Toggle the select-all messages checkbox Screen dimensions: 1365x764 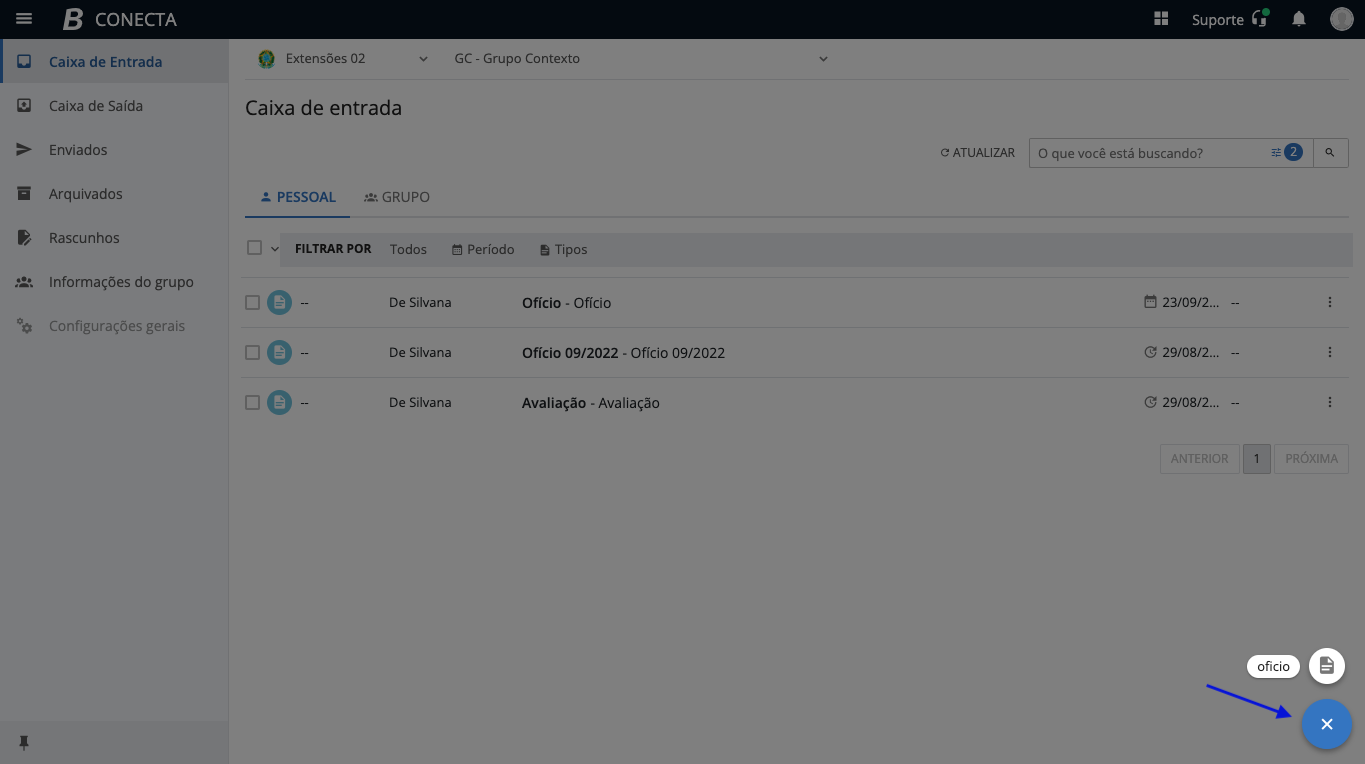click(254, 248)
